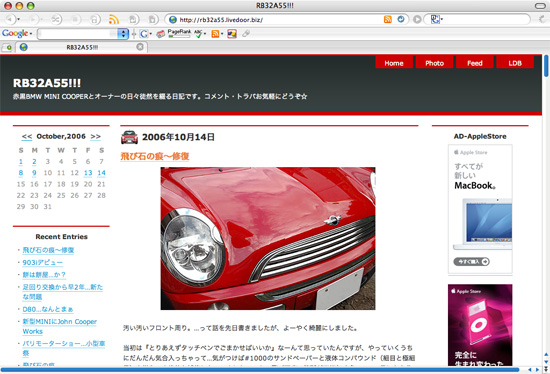Click the Stop loading toolbar button
The height and width of the screenshot is (374, 550).
[76, 19]
